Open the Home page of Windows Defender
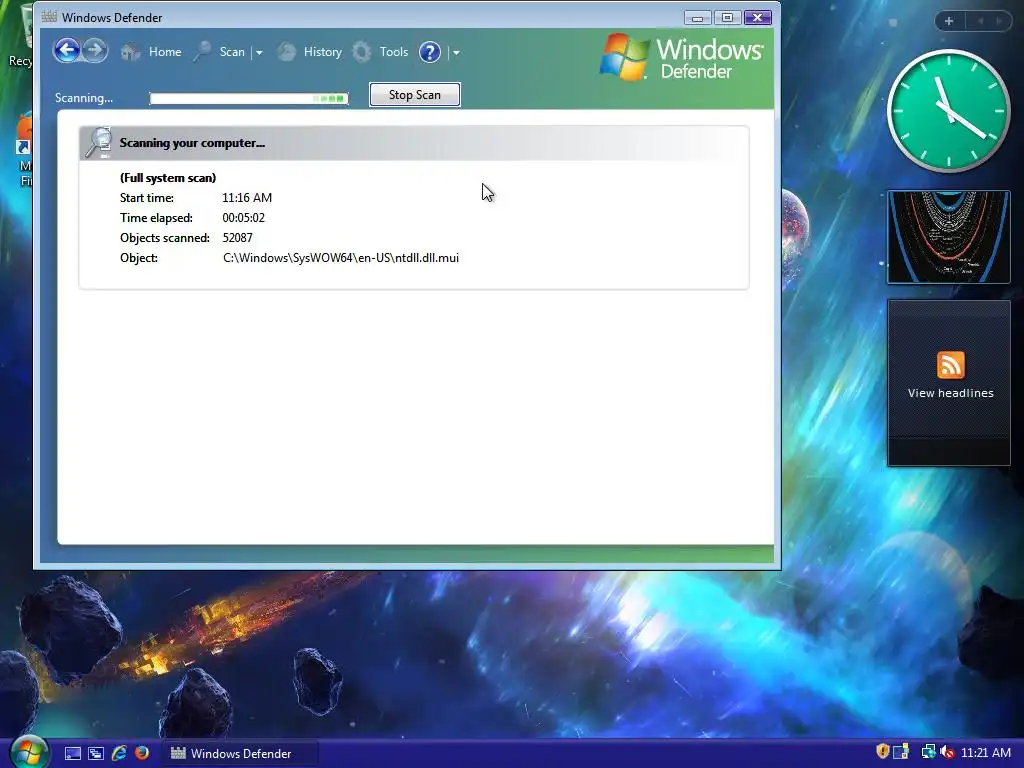 point(152,52)
